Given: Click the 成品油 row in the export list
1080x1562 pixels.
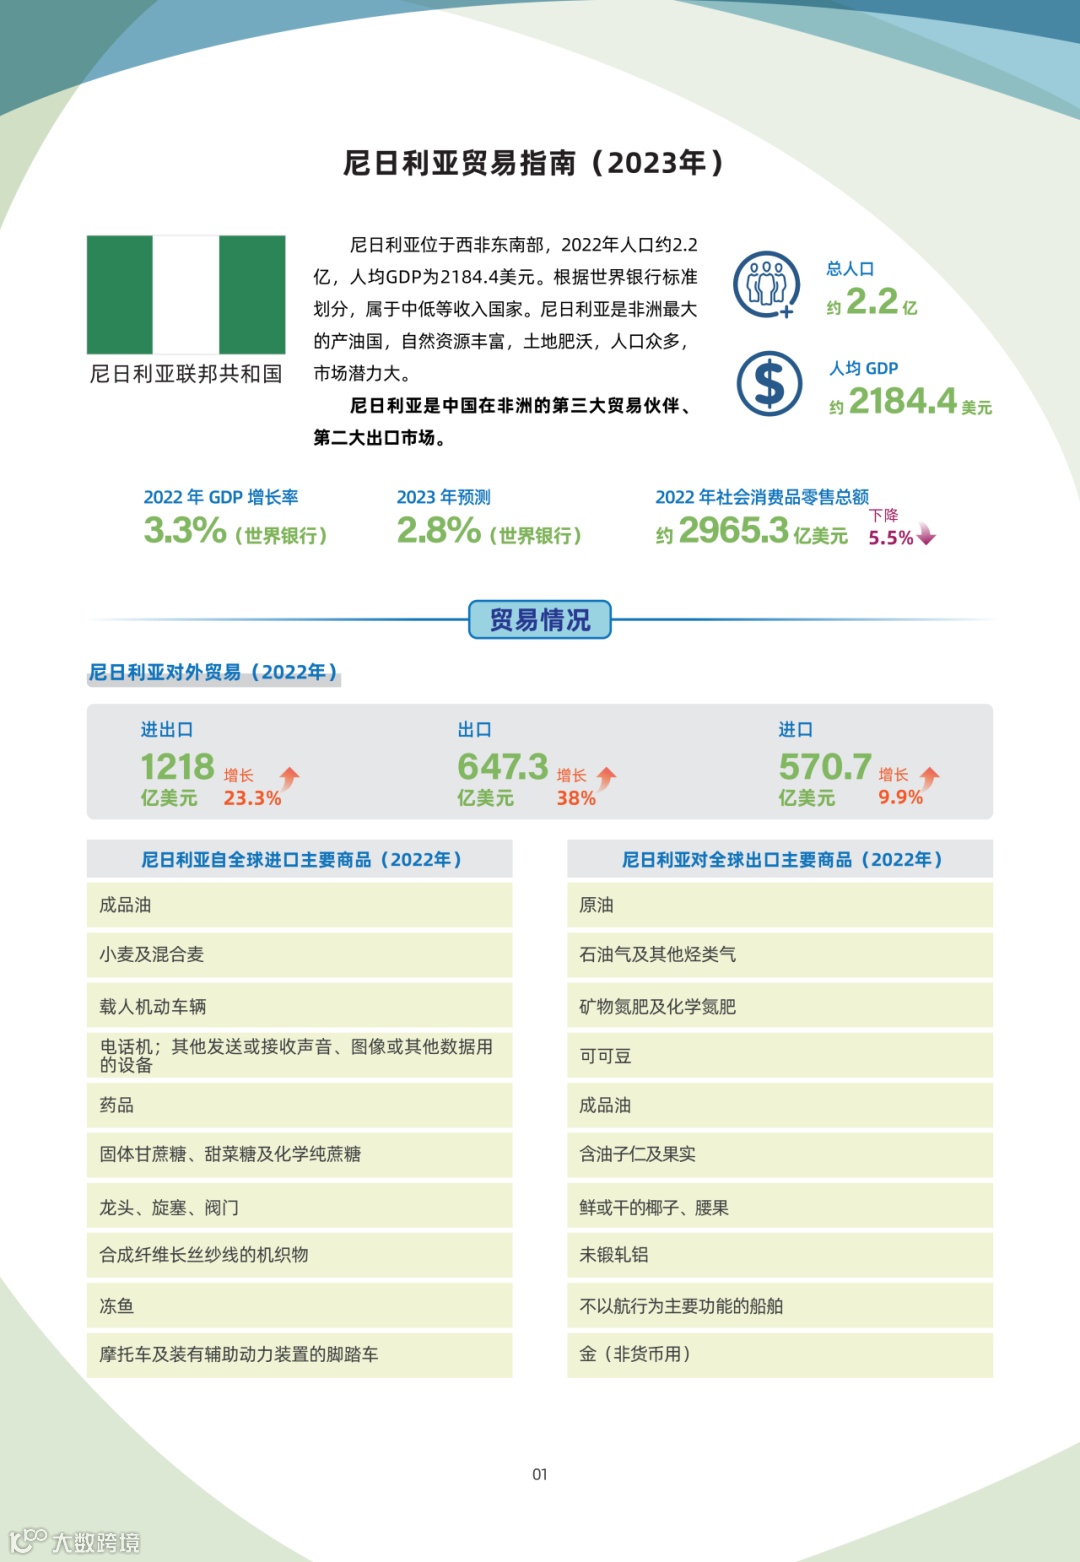Looking at the screenshot, I should click(780, 1105).
